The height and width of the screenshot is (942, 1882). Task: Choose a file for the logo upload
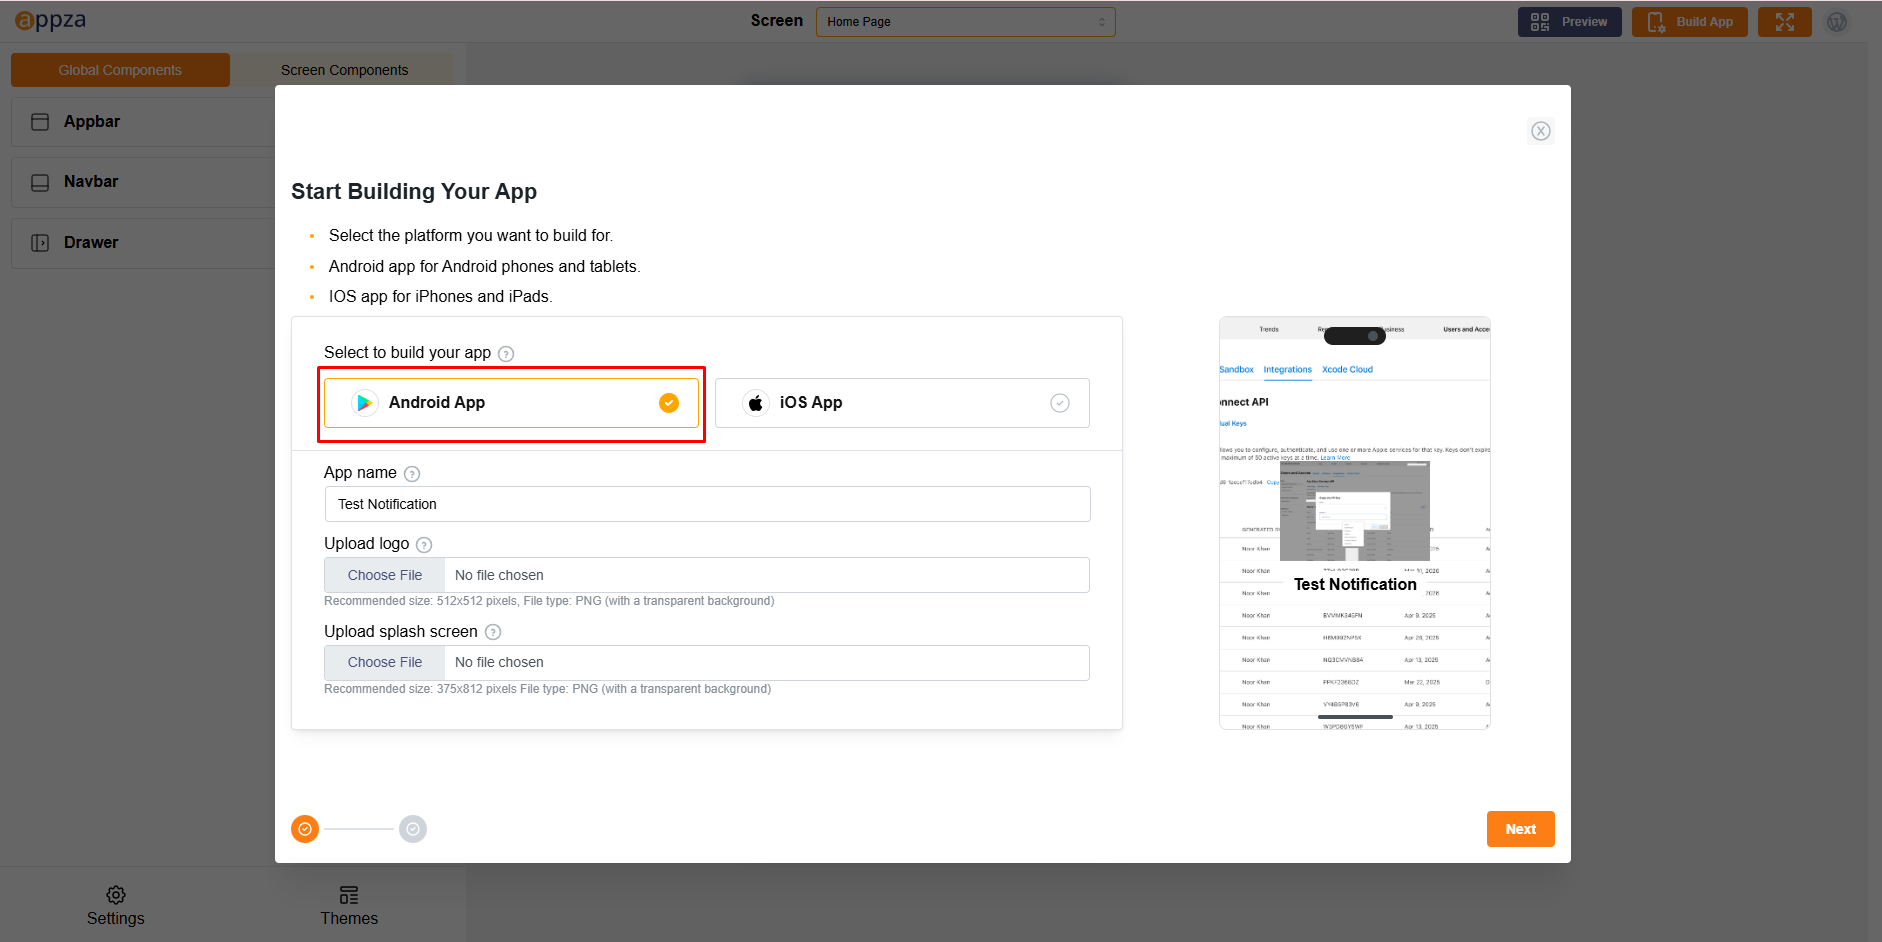point(385,575)
